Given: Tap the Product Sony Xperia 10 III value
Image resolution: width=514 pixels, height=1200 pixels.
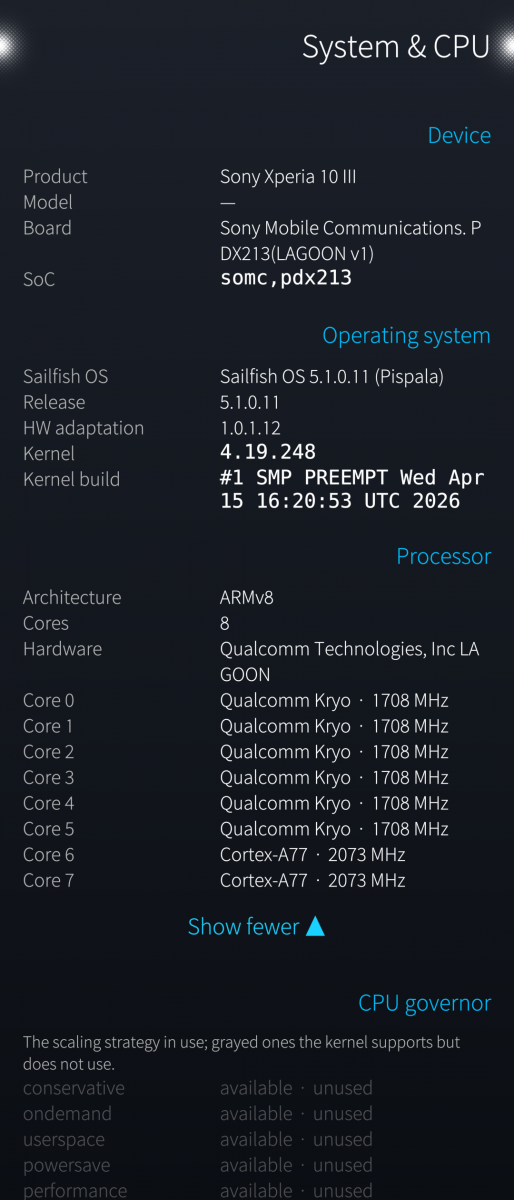Looking at the screenshot, I should 288,177.
